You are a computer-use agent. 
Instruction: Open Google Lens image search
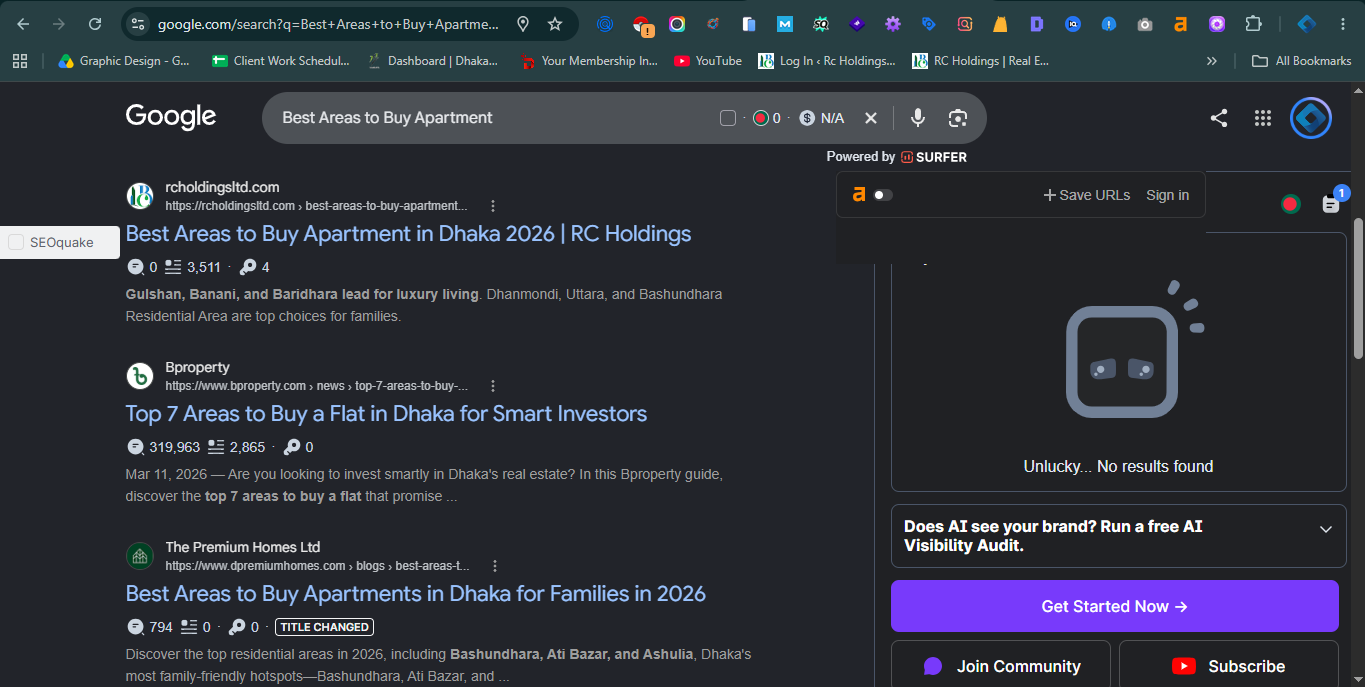pos(958,118)
